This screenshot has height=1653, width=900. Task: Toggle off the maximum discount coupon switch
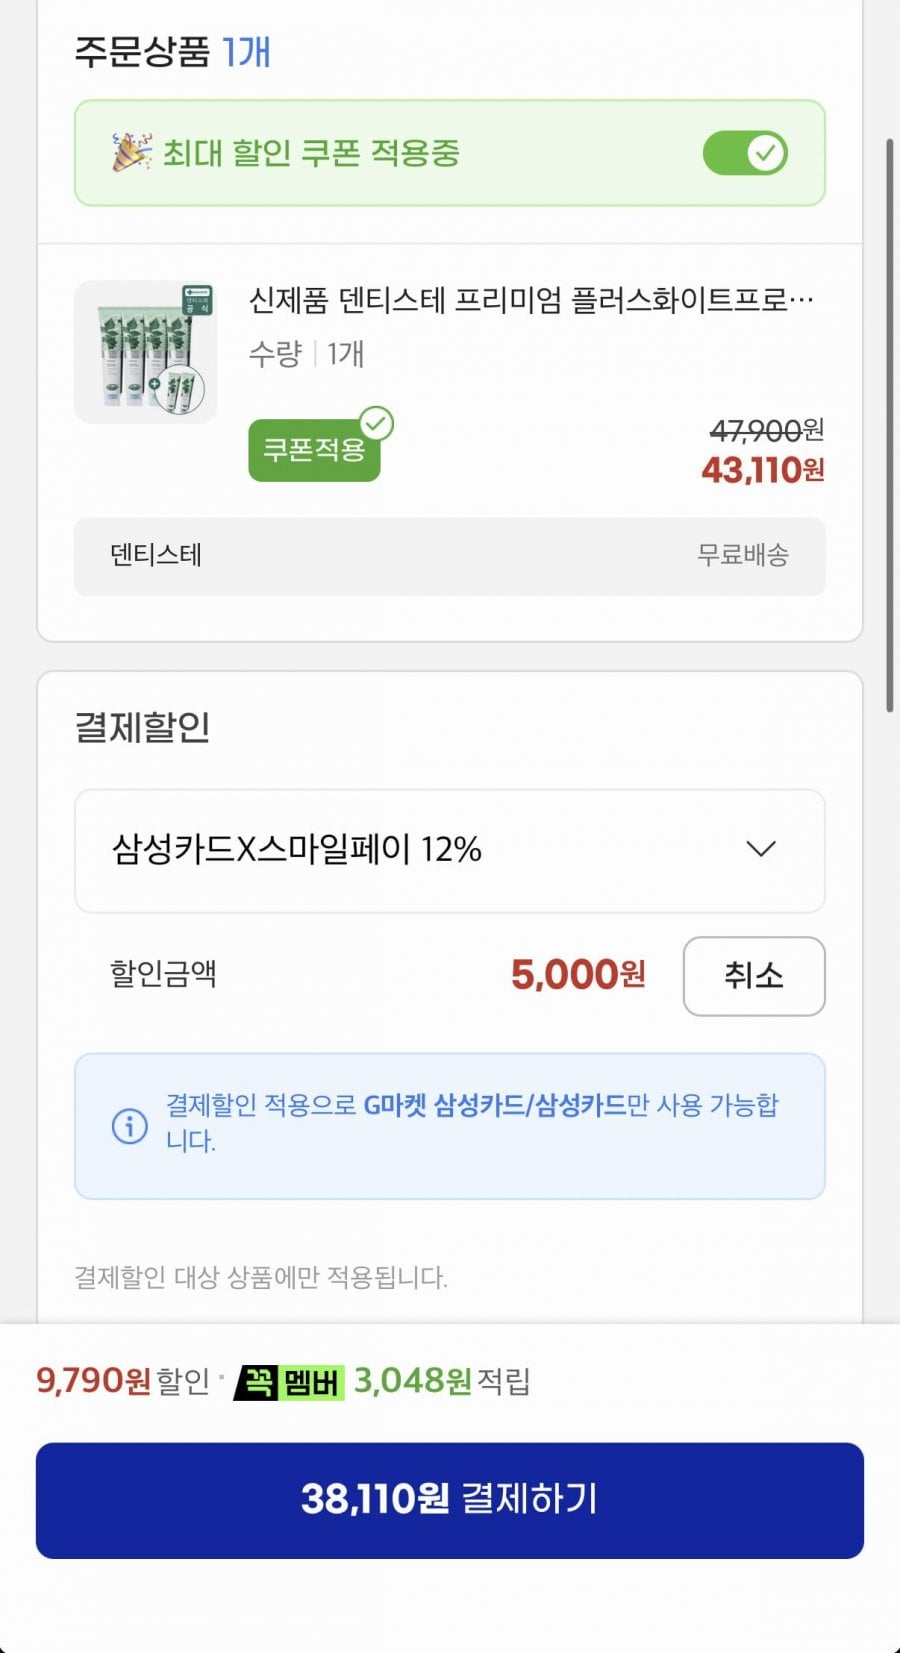pos(745,153)
